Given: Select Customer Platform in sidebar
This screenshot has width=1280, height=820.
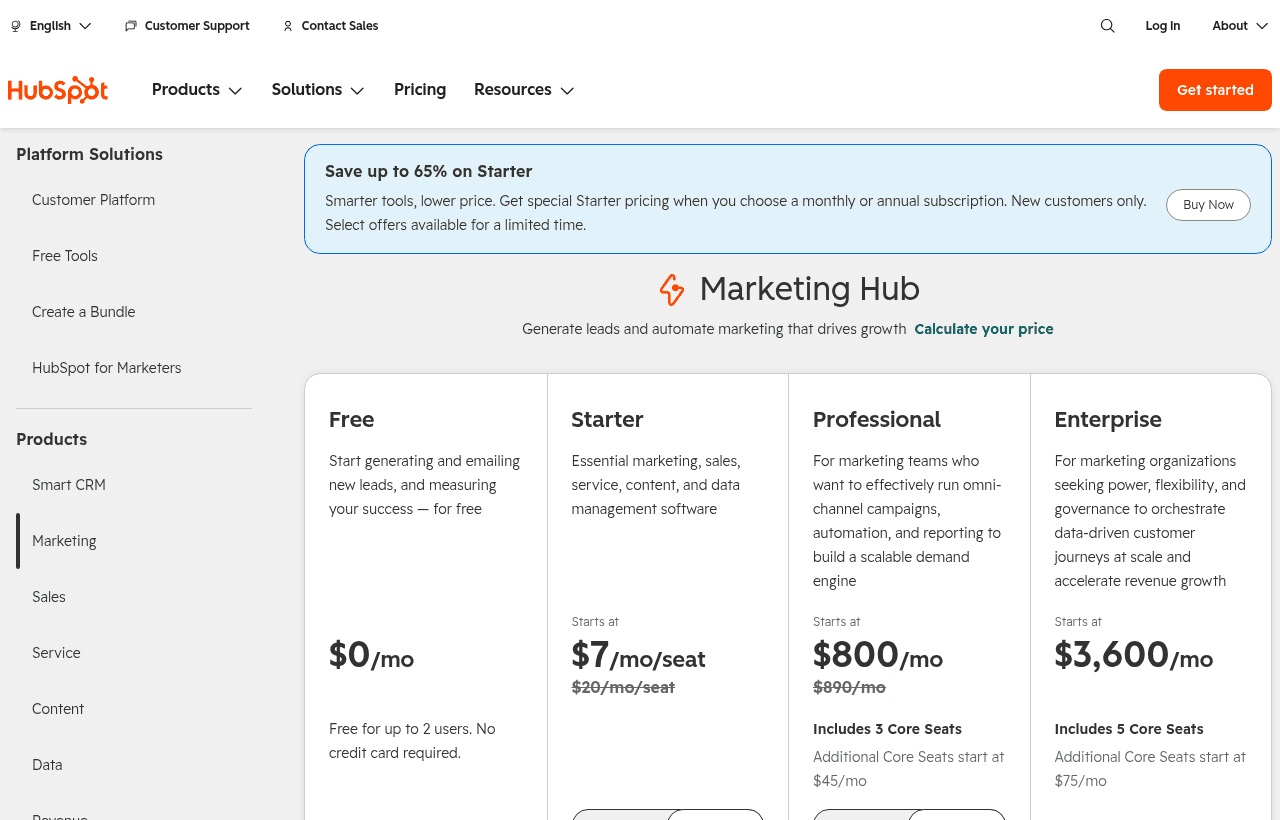Looking at the screenshot, I should point(94,200).
